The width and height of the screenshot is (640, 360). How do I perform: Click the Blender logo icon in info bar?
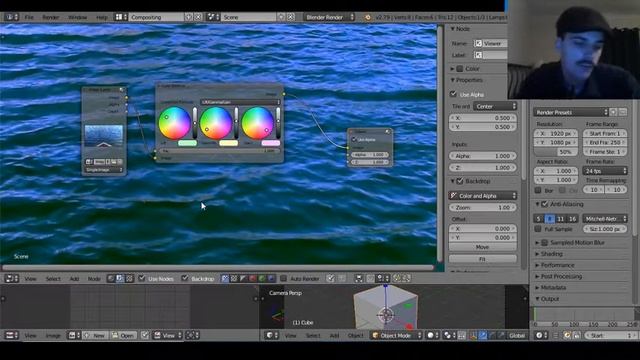tap(367, 17)
